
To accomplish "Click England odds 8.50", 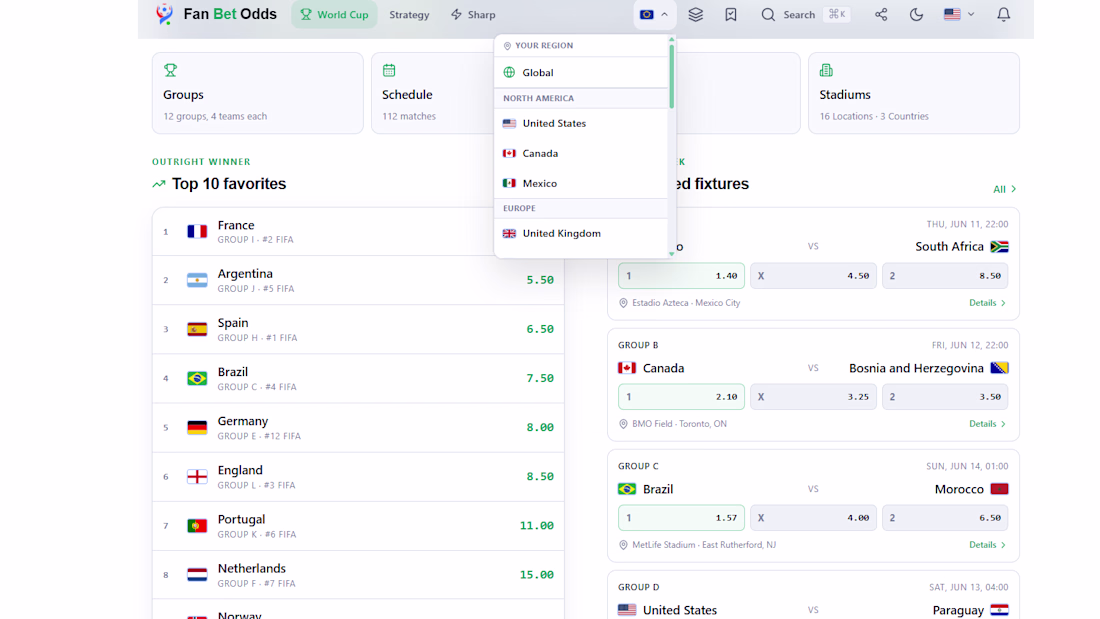I will pyautogui.click(x=539, y=477).
